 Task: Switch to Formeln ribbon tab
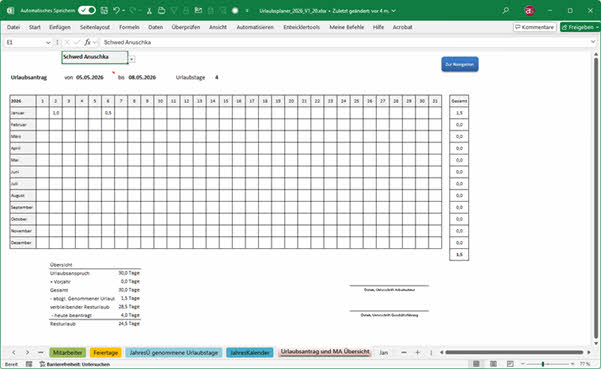(x=129, y=27)
